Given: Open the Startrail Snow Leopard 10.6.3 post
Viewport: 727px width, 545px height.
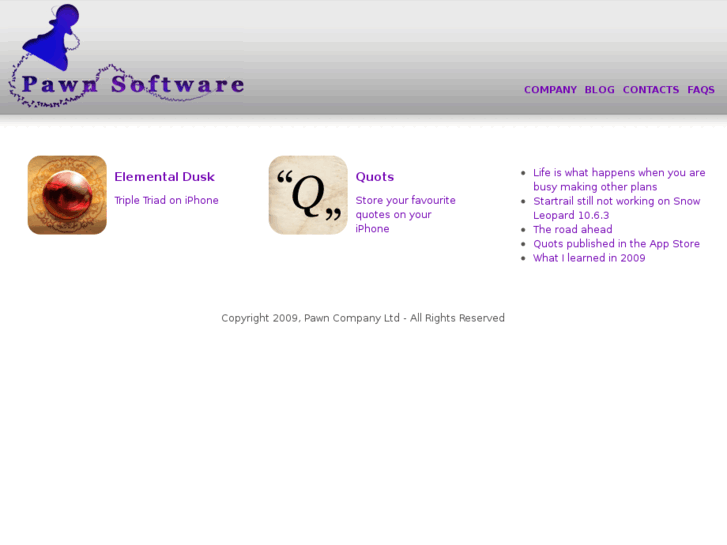Looking at the screenshot, I should [617, 208].
